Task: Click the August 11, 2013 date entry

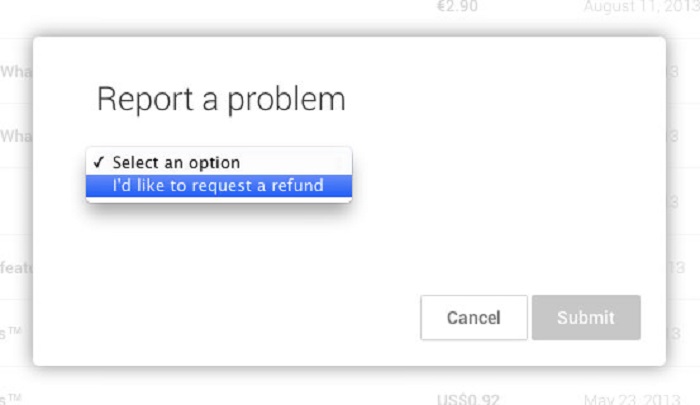Action: [642, 6]
